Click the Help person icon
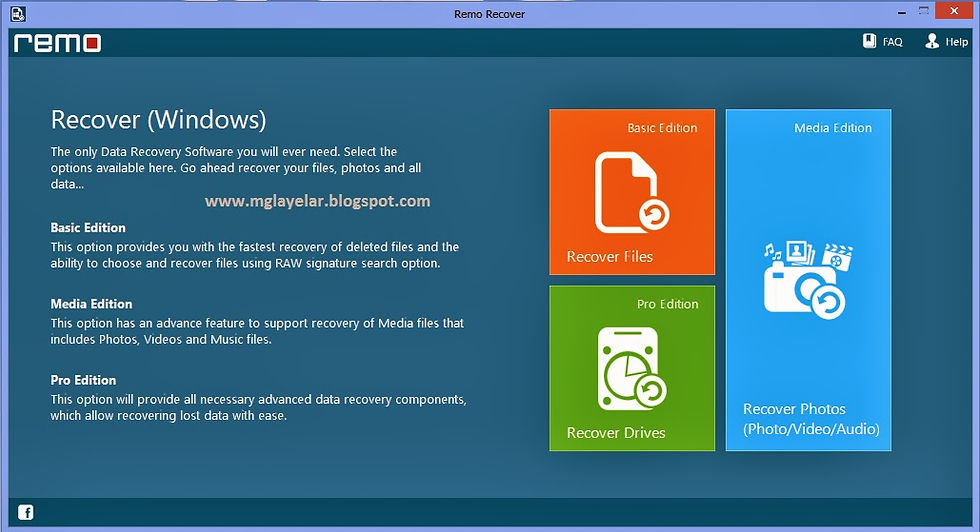Image resolution: width=980 pixels, height=532 pixels. click(932, 41)
